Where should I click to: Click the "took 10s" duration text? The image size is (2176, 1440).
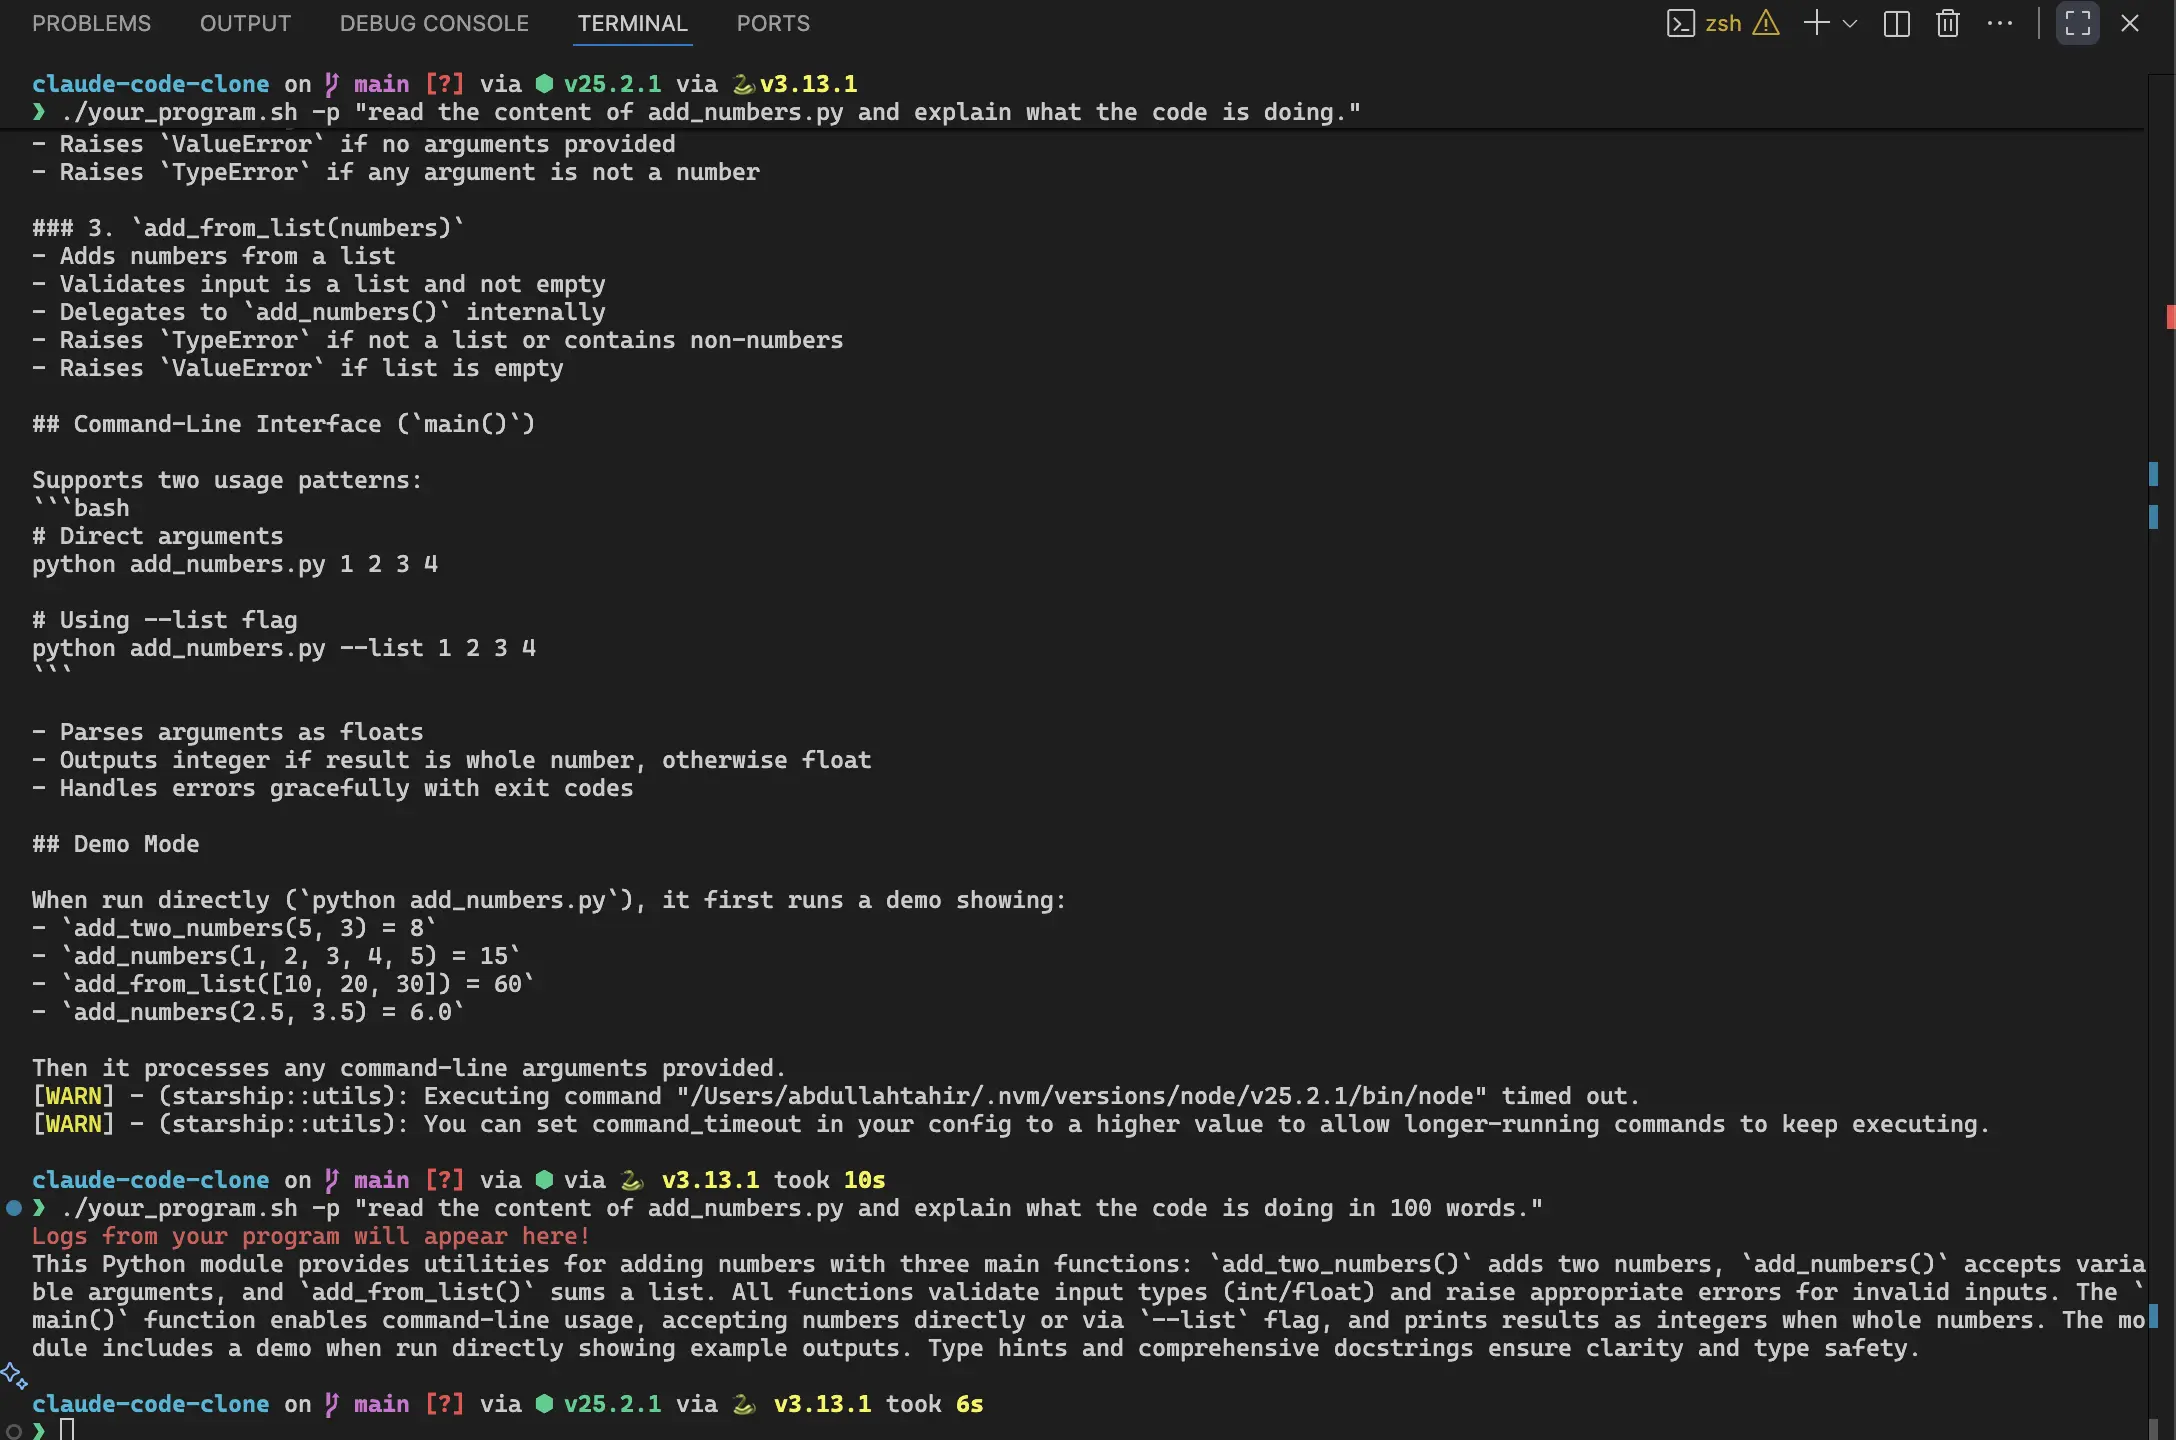coord(830,1180)
